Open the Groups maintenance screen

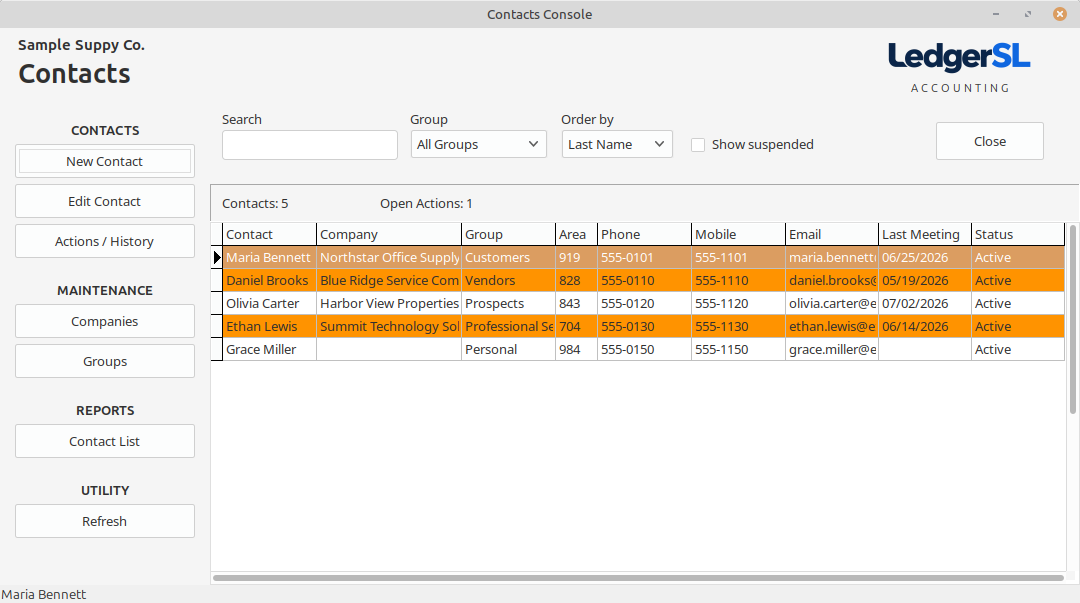click(105, 361)
